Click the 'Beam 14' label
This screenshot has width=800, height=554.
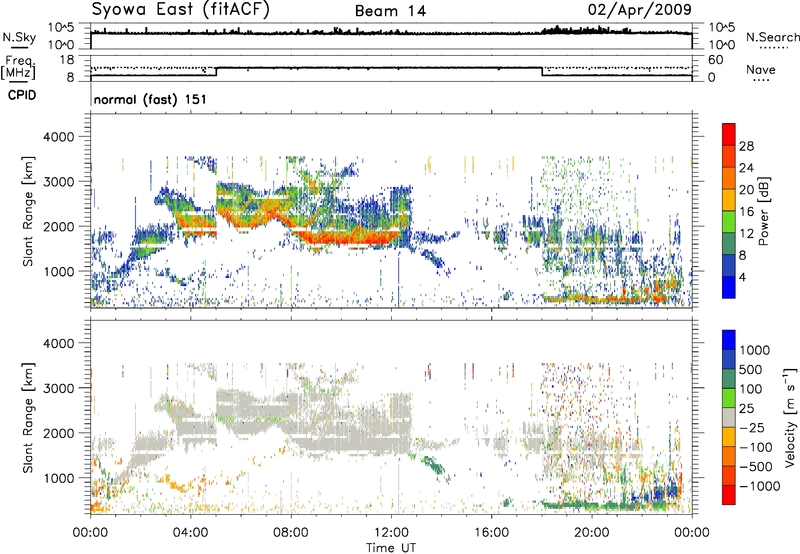pyautogui.click(x=390, y=11)
